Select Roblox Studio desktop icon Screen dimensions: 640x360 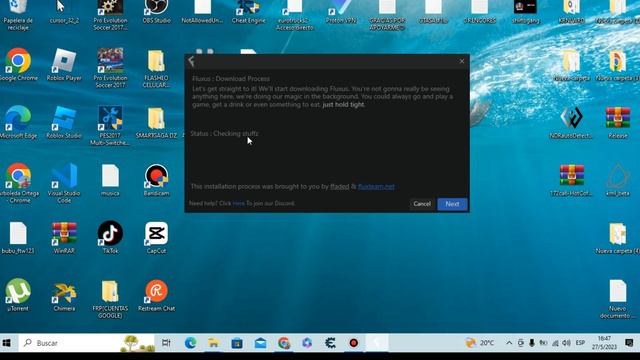pyautogui.click(x=64, y=122)
